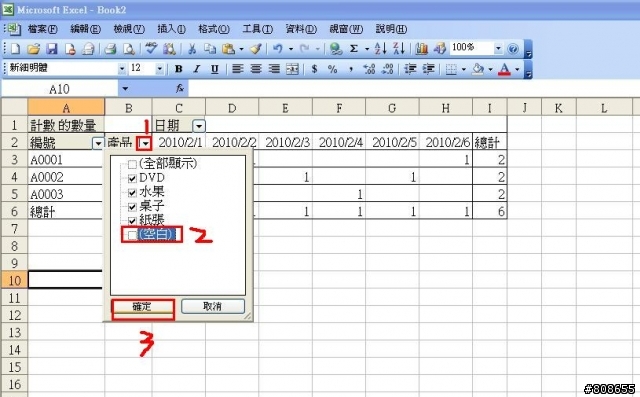Image resolution: width=640 pixels, height=397 pixels.
Task: Open the Chart Wizard icon
Action: [421, 49]
